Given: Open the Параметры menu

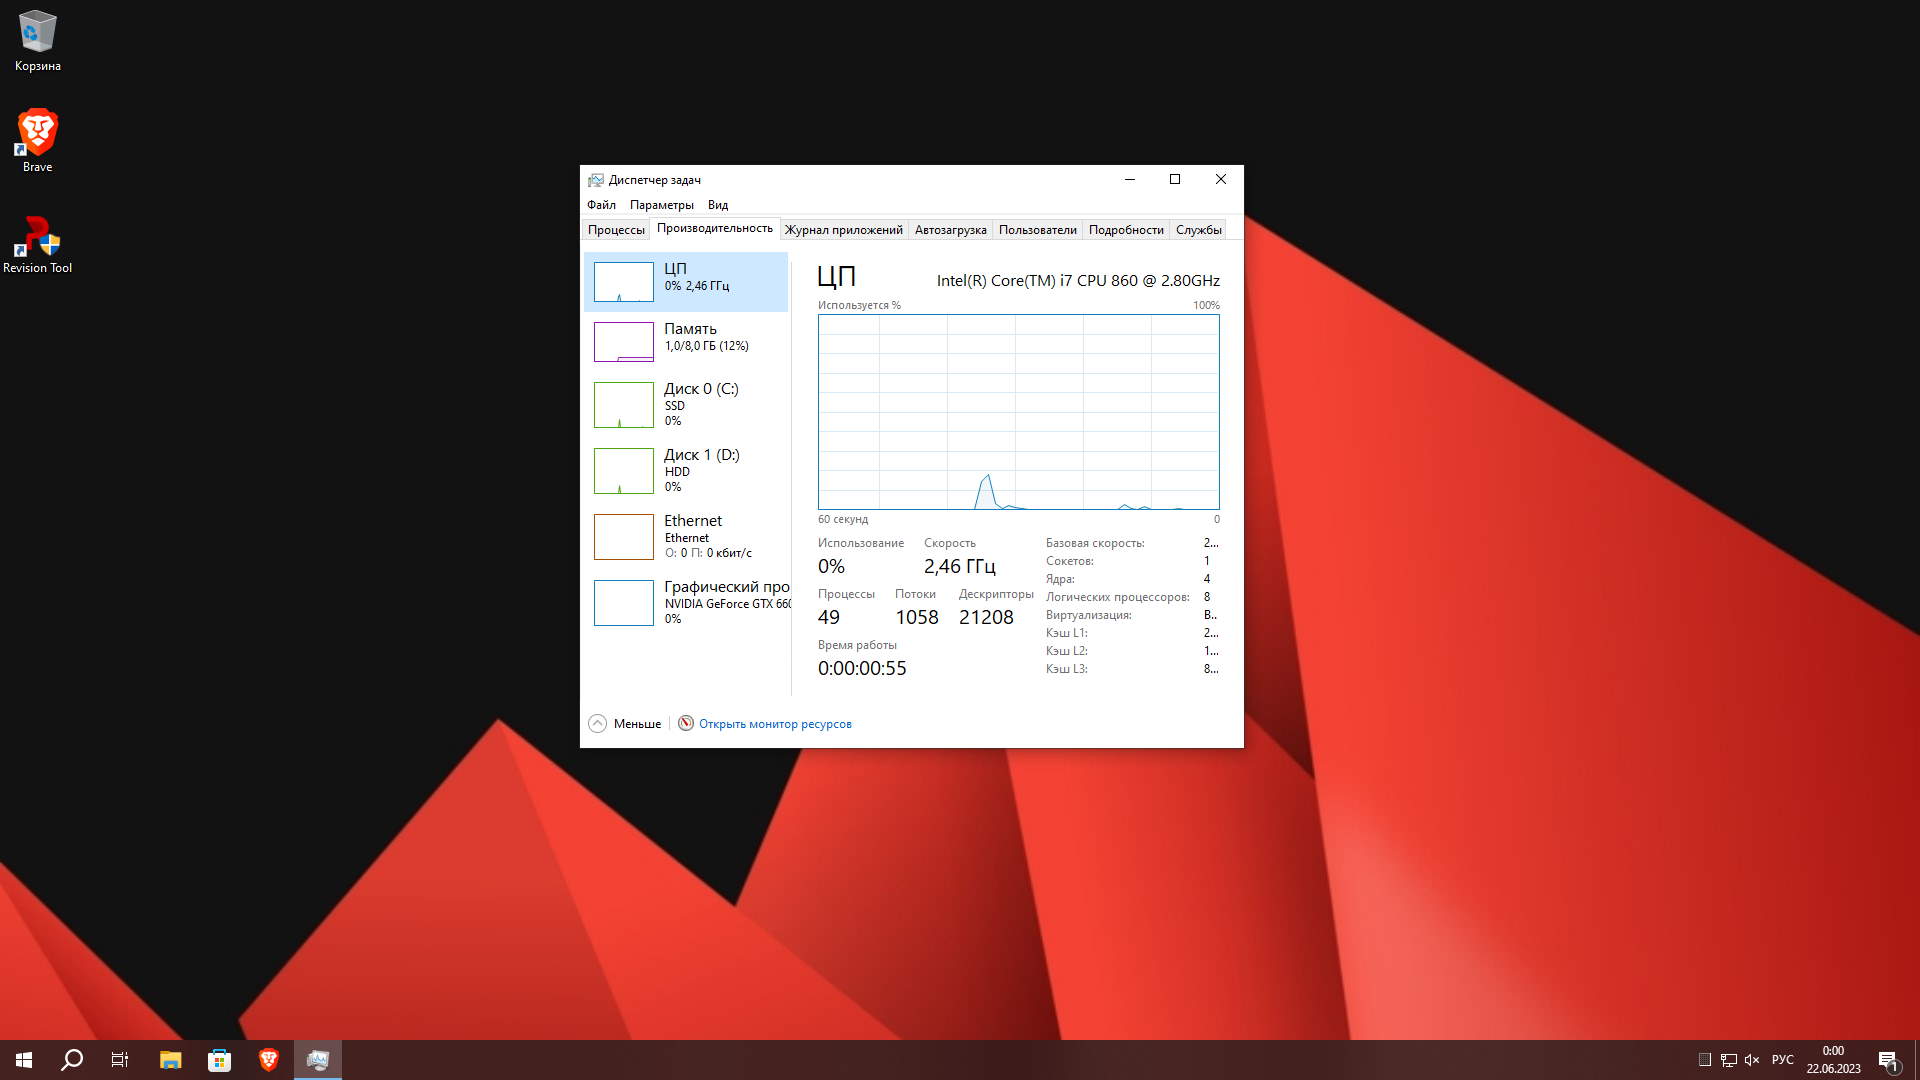Looking at the screenshot, I should [661, 205].
